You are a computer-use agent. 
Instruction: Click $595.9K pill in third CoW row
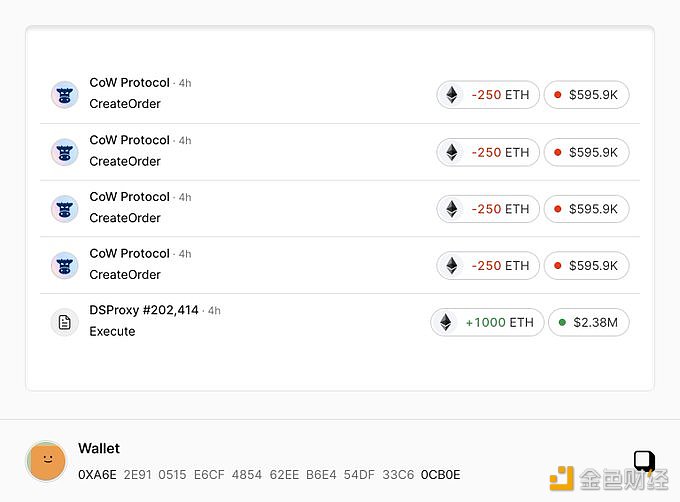coord(586,209)
